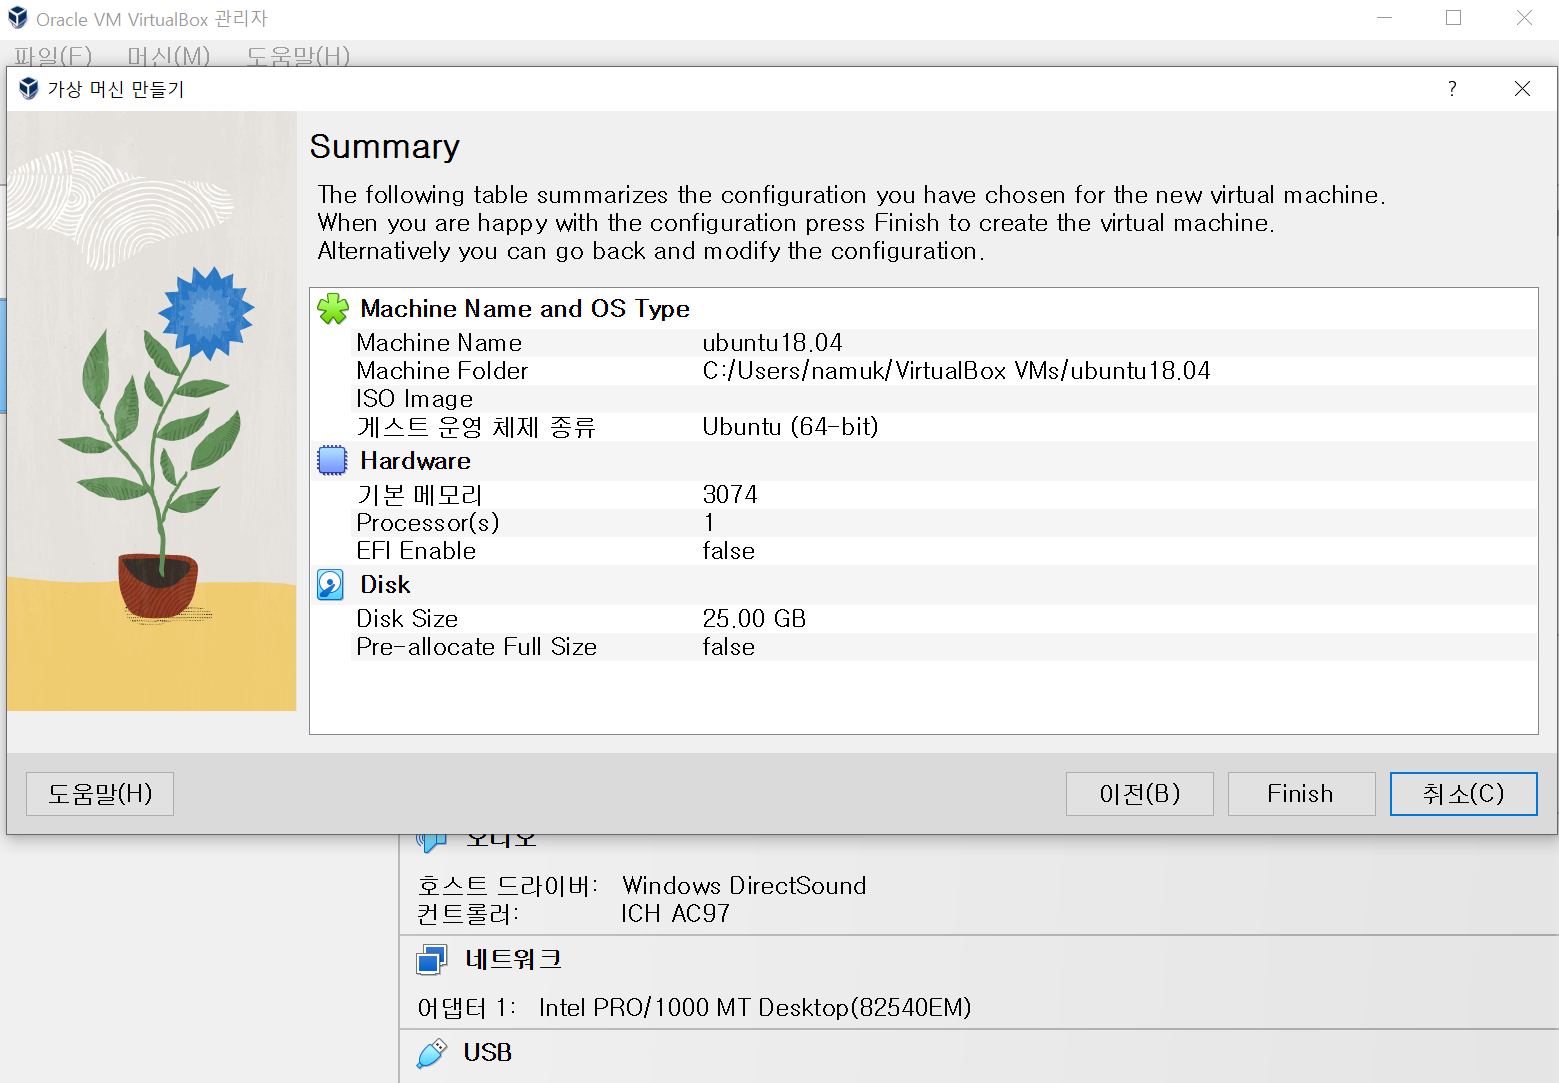Click the VirtualBox cube icon in dialog title
Screen dimensions: 1559x1083
[x=29, y=89]
